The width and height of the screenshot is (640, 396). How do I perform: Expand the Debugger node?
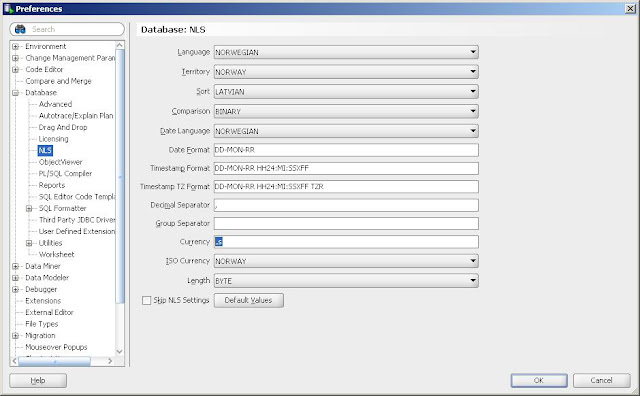tap(15, 289)
